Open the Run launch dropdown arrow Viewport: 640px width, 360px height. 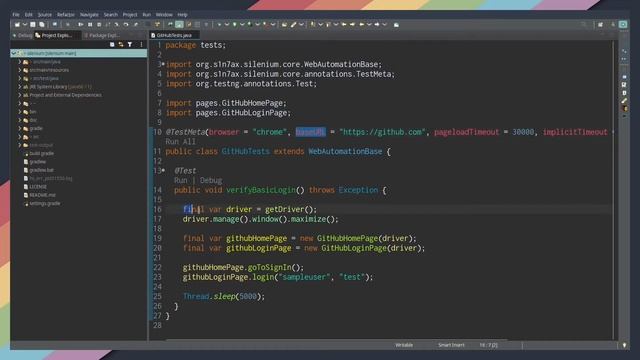tap(242, 24)
